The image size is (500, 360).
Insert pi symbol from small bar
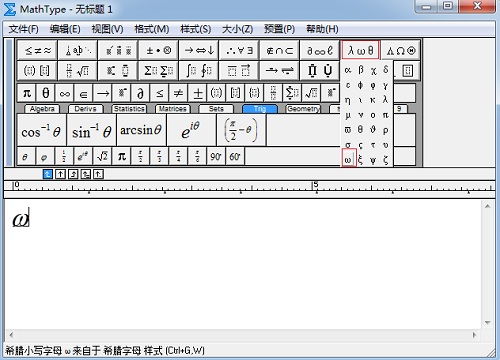[x=27, y=93]
